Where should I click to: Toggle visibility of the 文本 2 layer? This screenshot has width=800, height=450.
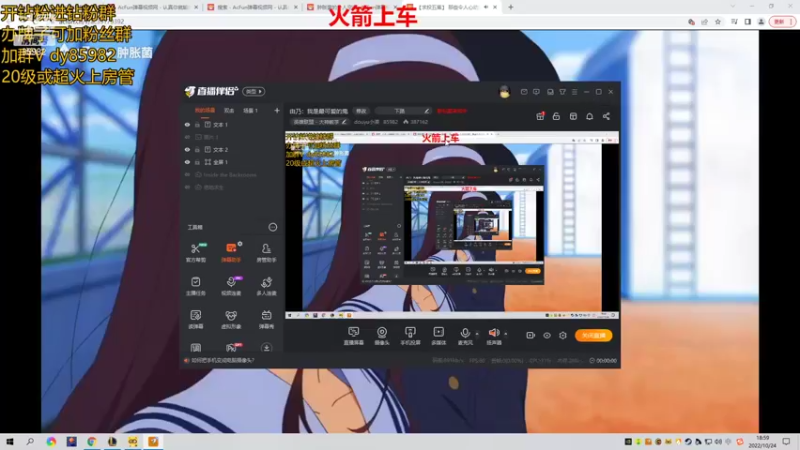187,149
